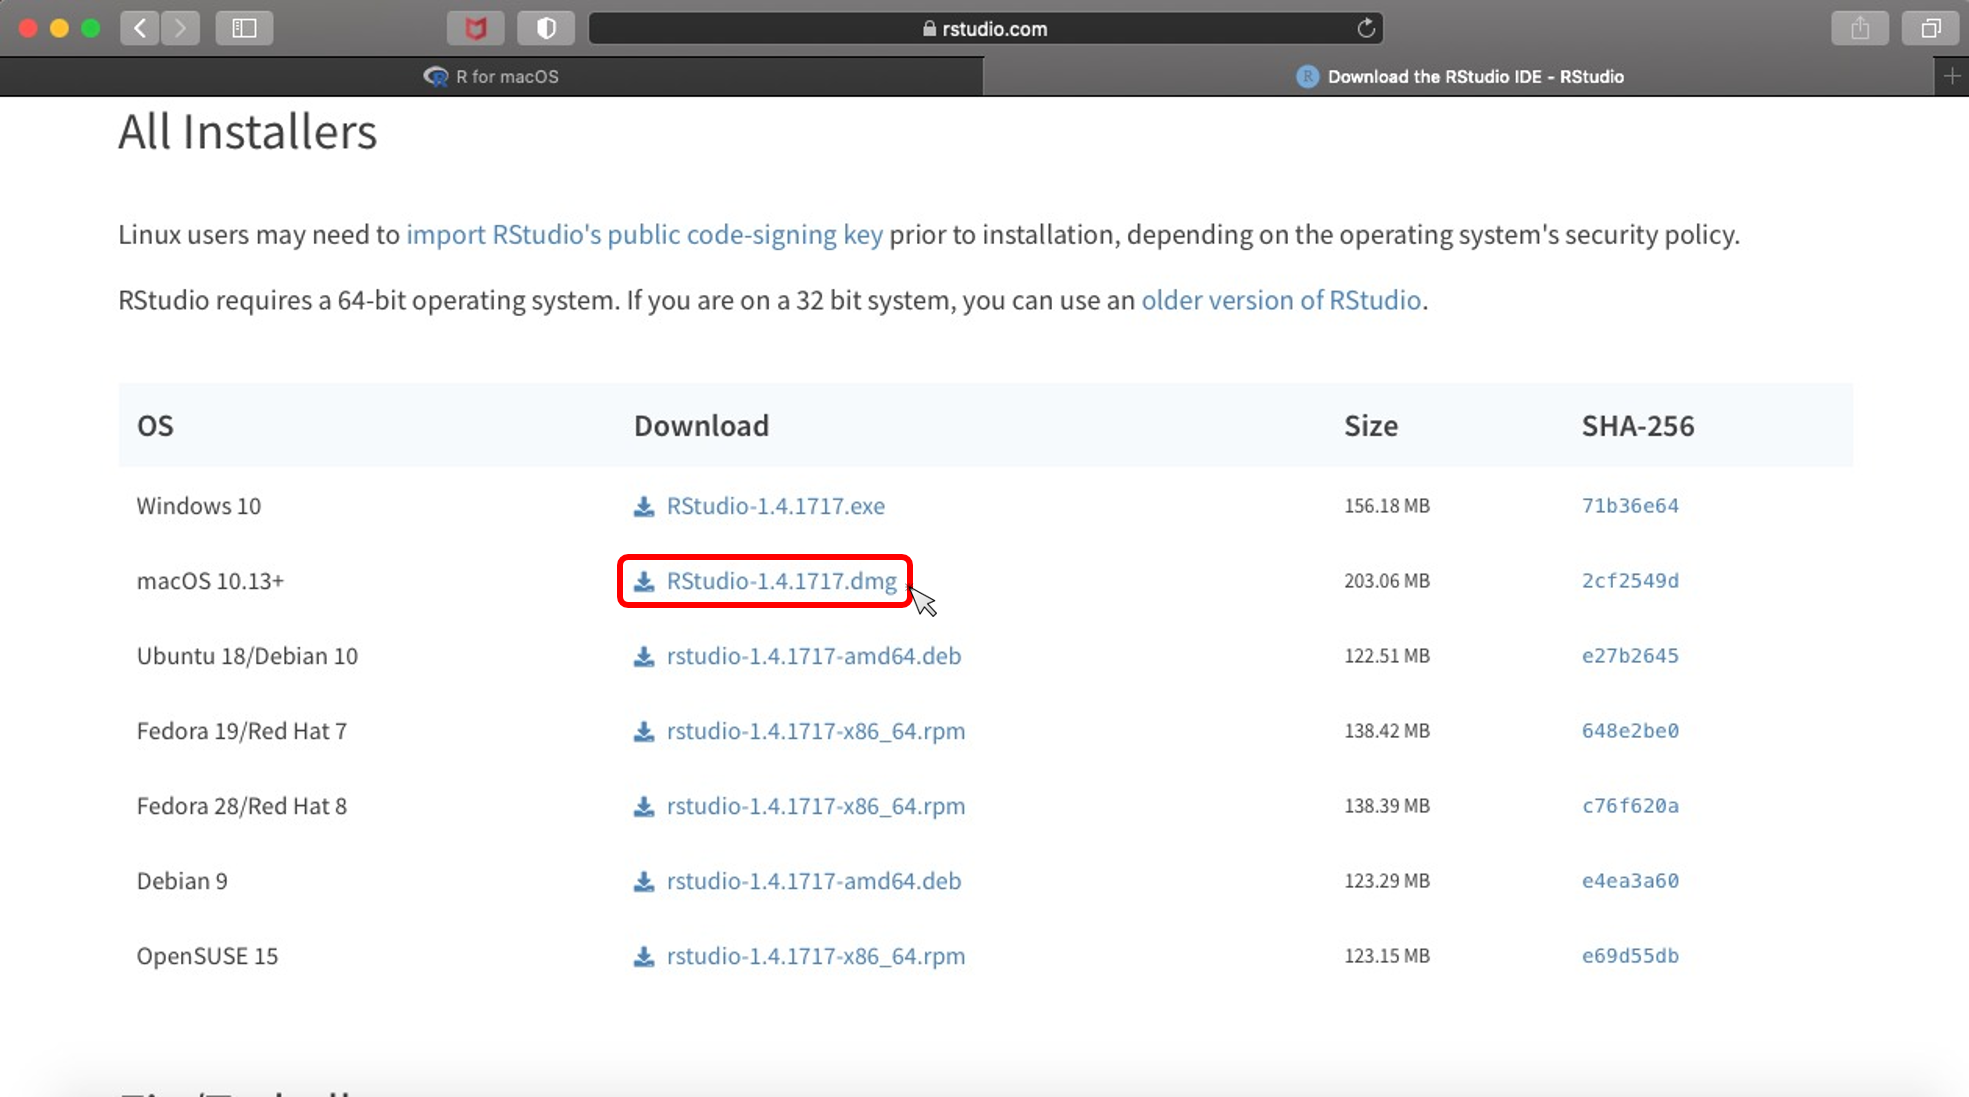Open the Share button in Safari toolbar
The image size is (1969, 1097).
coord(1860,28)
